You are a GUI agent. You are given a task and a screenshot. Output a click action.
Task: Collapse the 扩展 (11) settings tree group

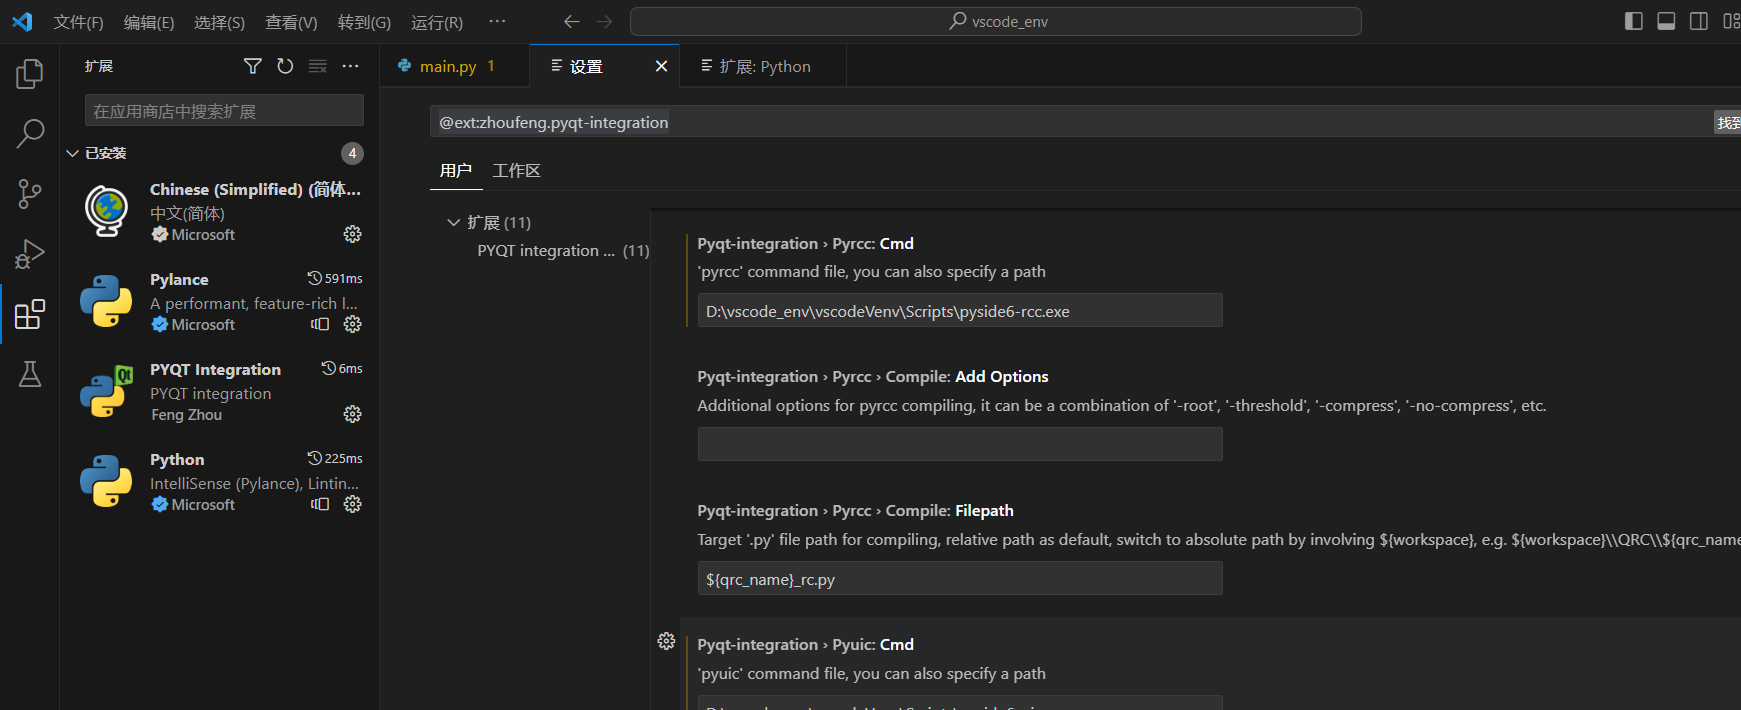(x=454, y=222)
